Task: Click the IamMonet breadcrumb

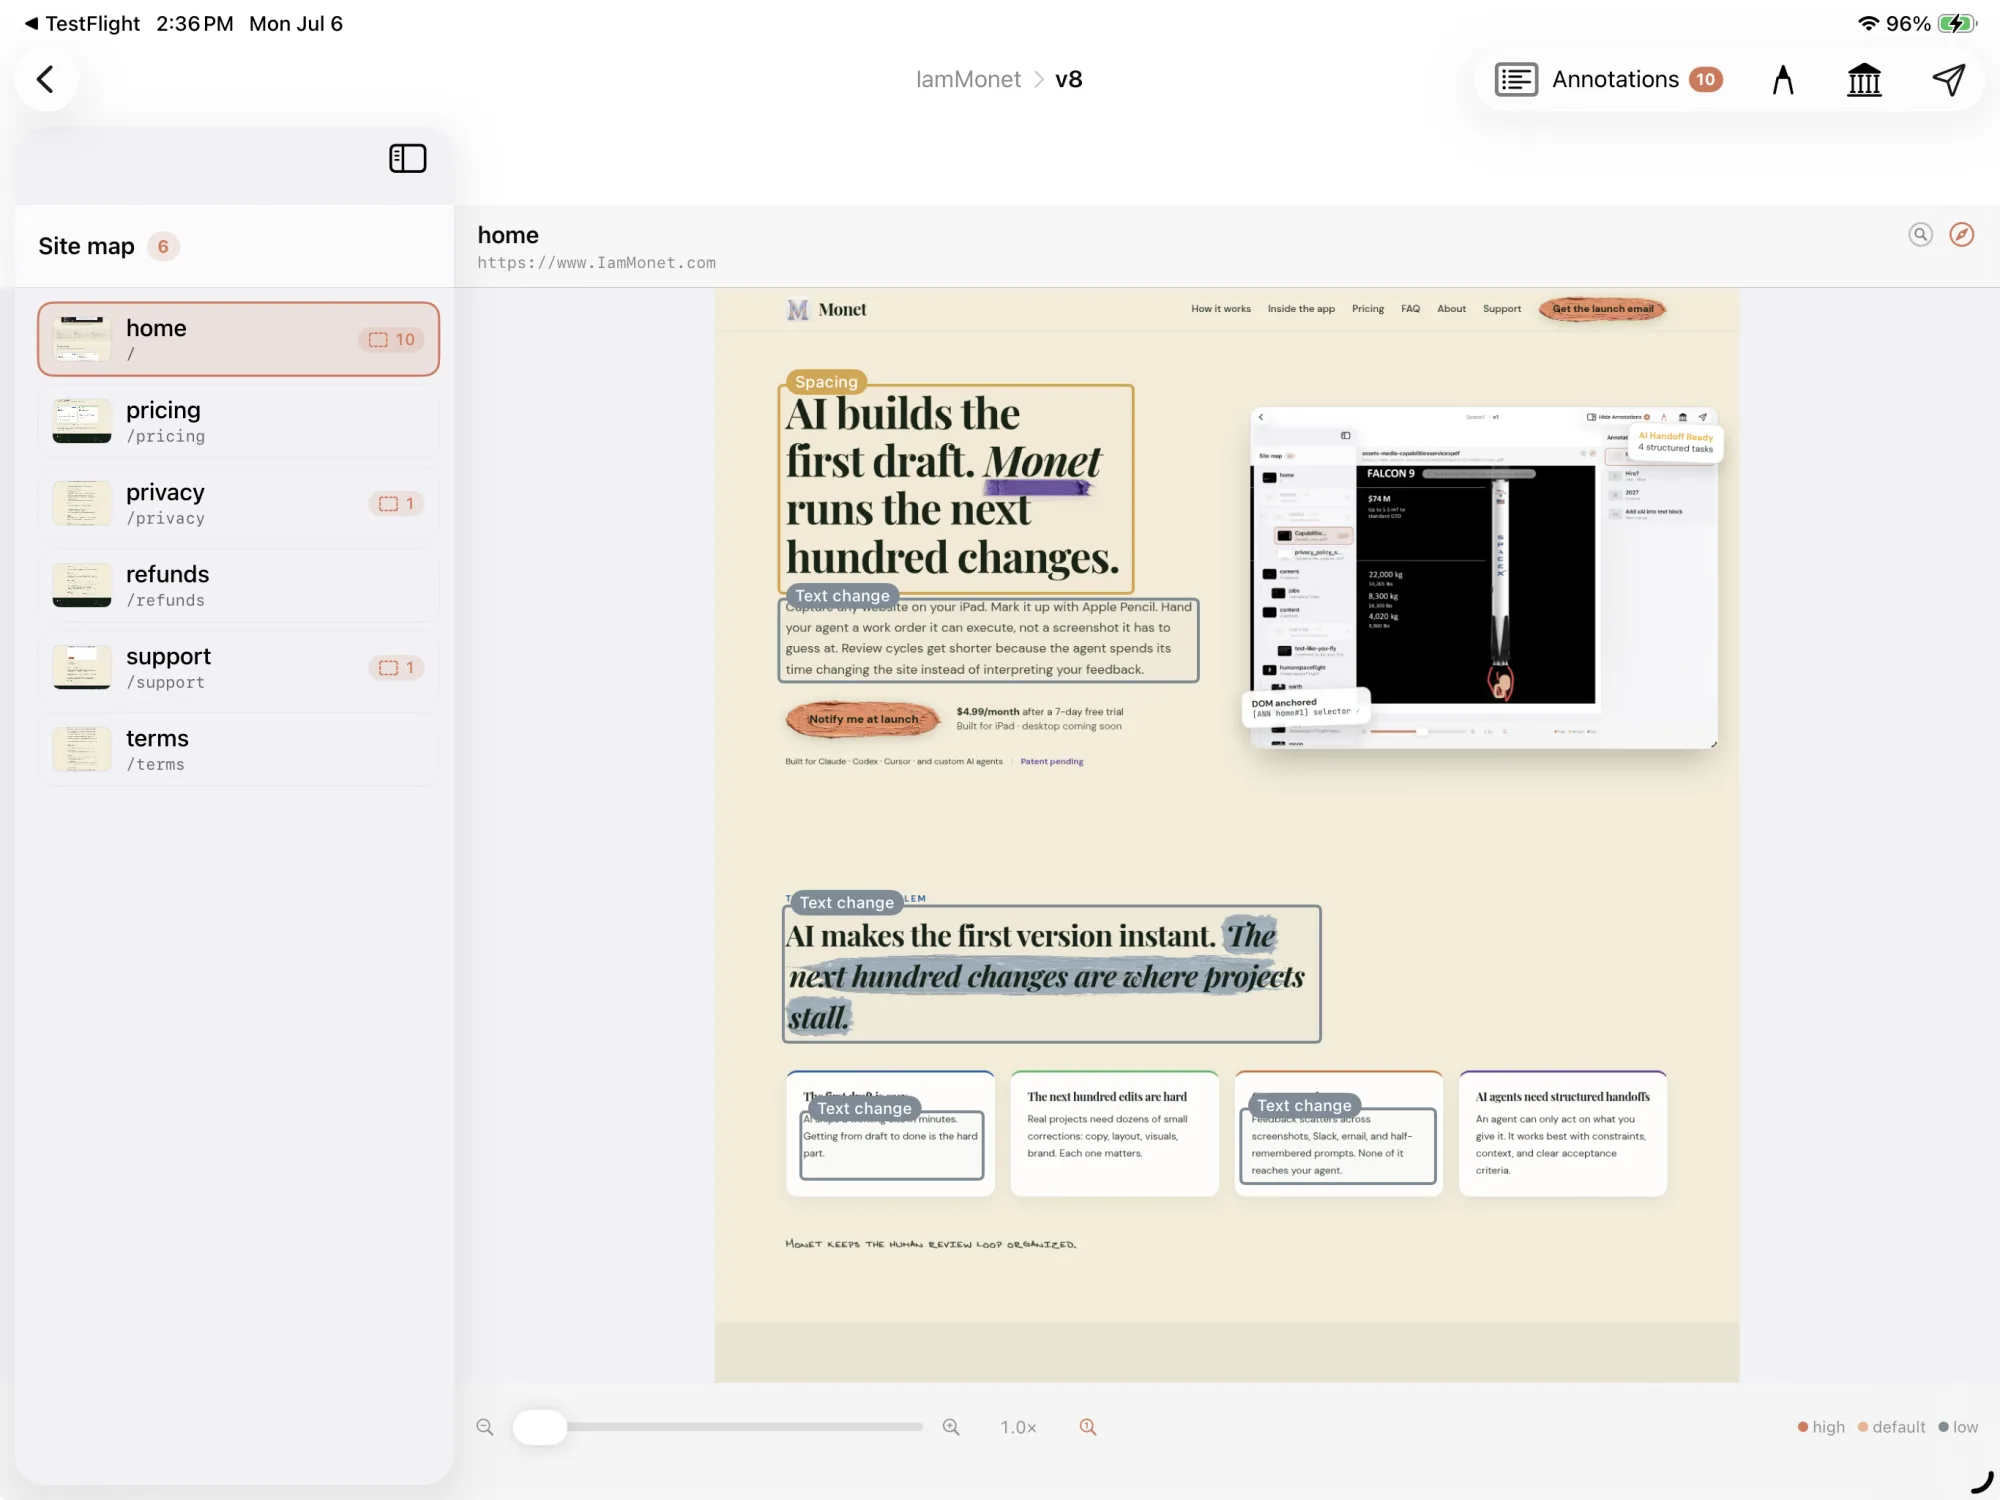Action: 968,79
